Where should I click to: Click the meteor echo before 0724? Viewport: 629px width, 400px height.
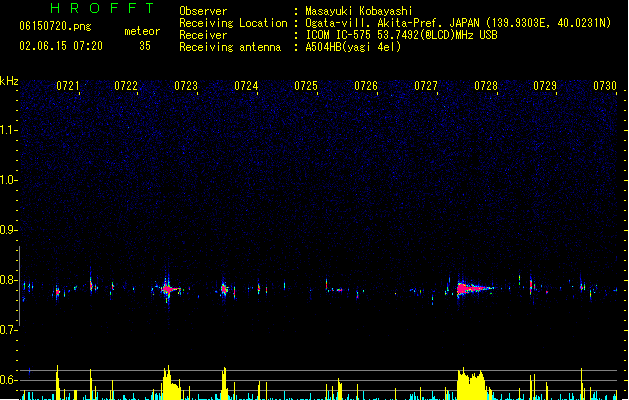pyautogui.click(x=224, y=288)
